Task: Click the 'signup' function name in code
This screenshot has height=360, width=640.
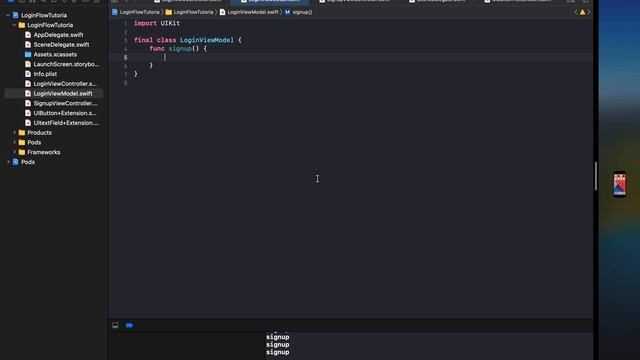Action: [x=180, y=49]
